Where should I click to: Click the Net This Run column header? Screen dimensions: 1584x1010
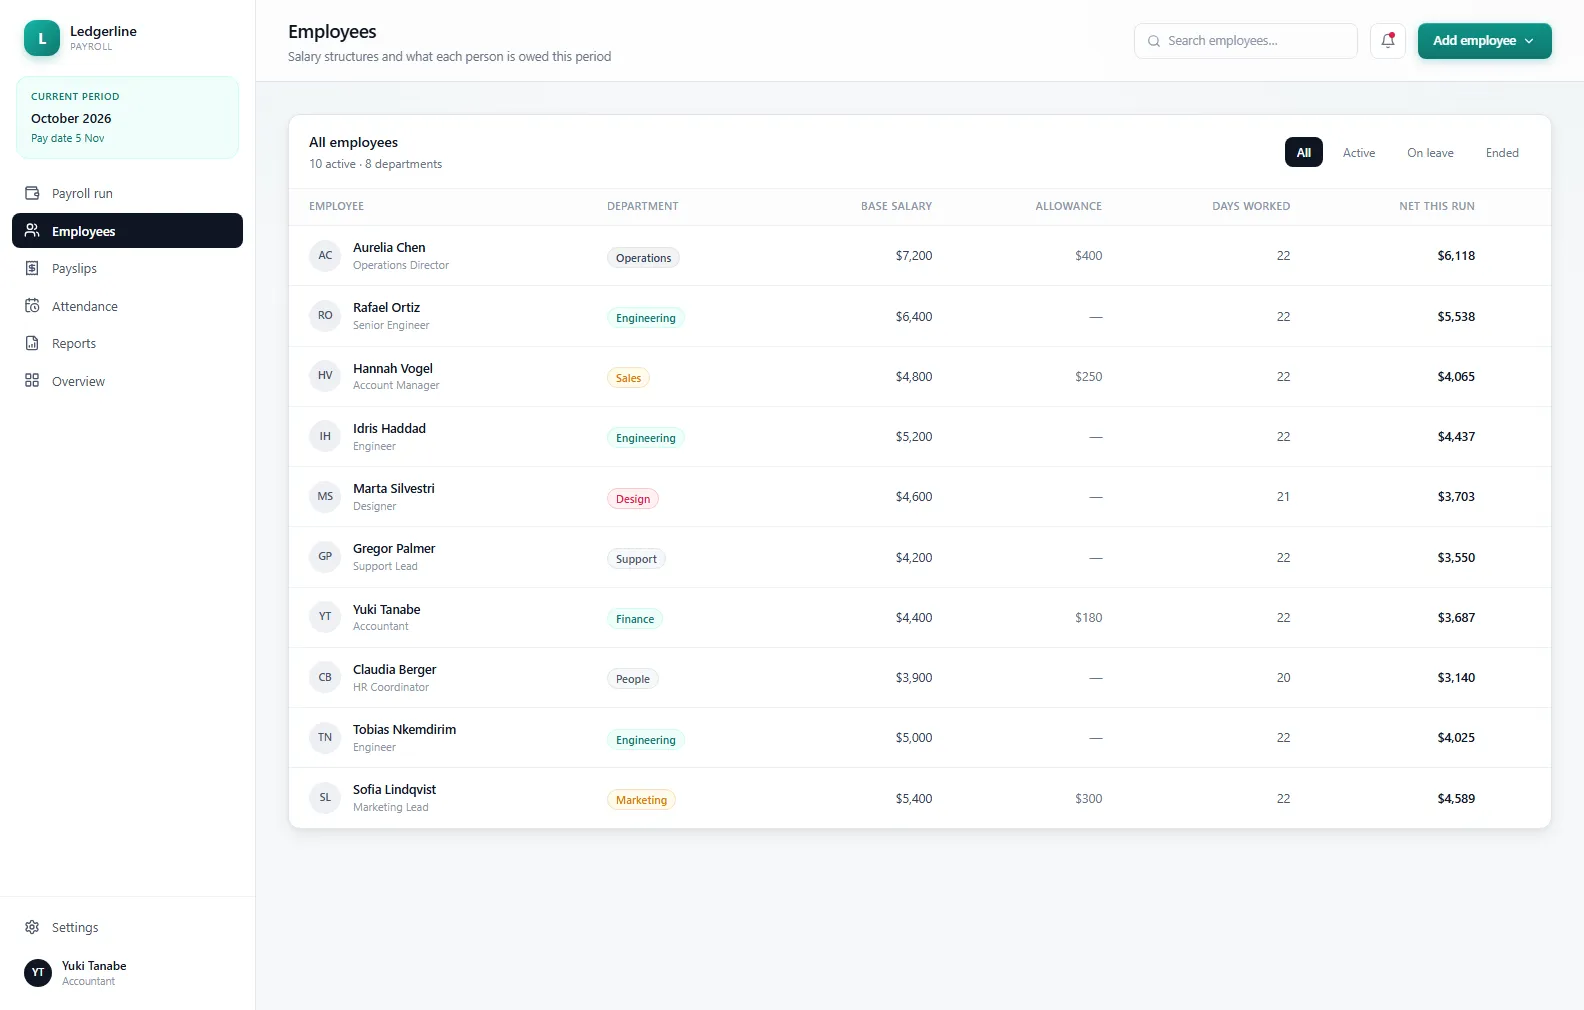[x=1437, y=206]
